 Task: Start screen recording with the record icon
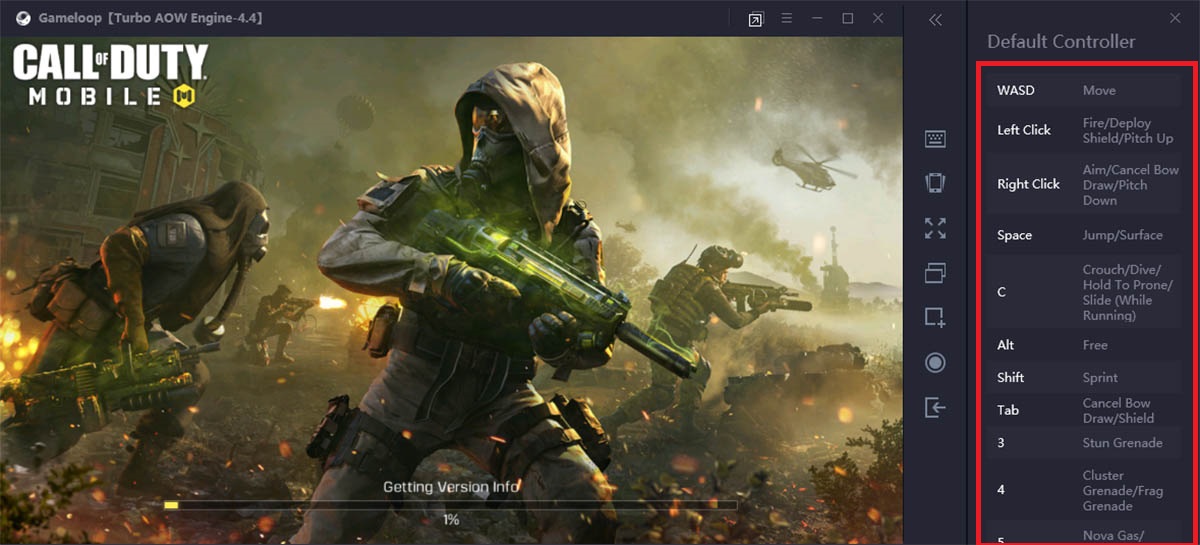tap(935, 362)
